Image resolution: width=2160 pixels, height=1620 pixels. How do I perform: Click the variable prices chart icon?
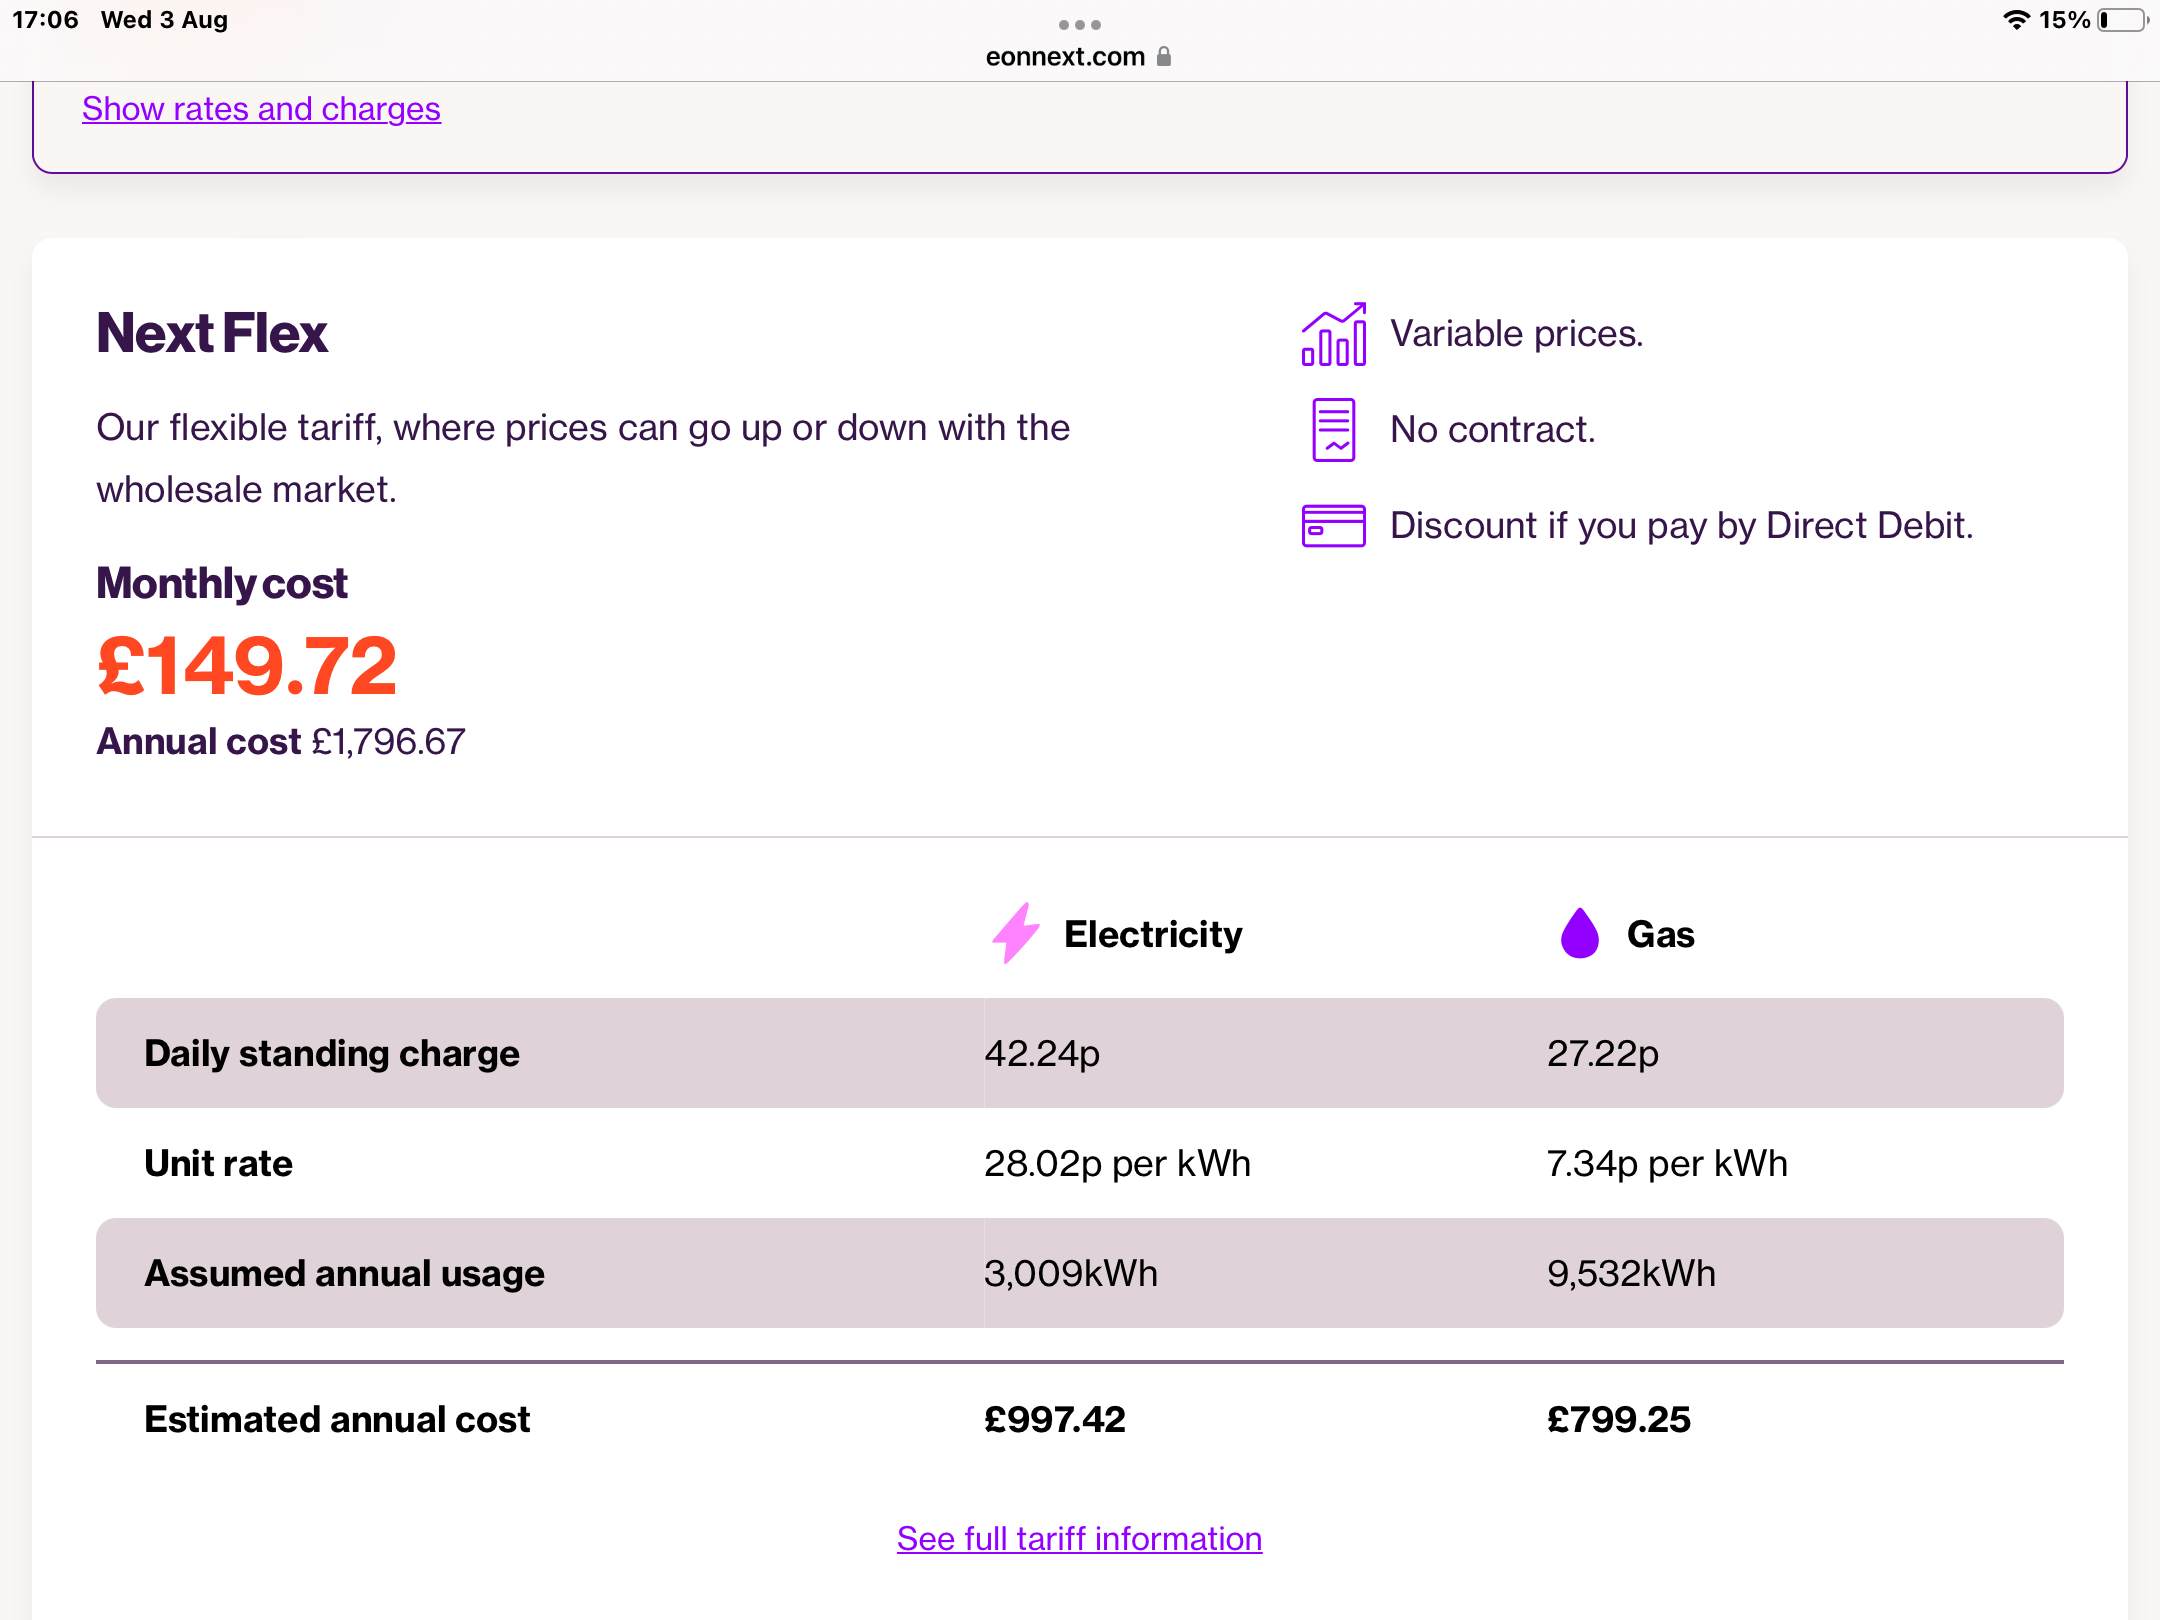1333,334
